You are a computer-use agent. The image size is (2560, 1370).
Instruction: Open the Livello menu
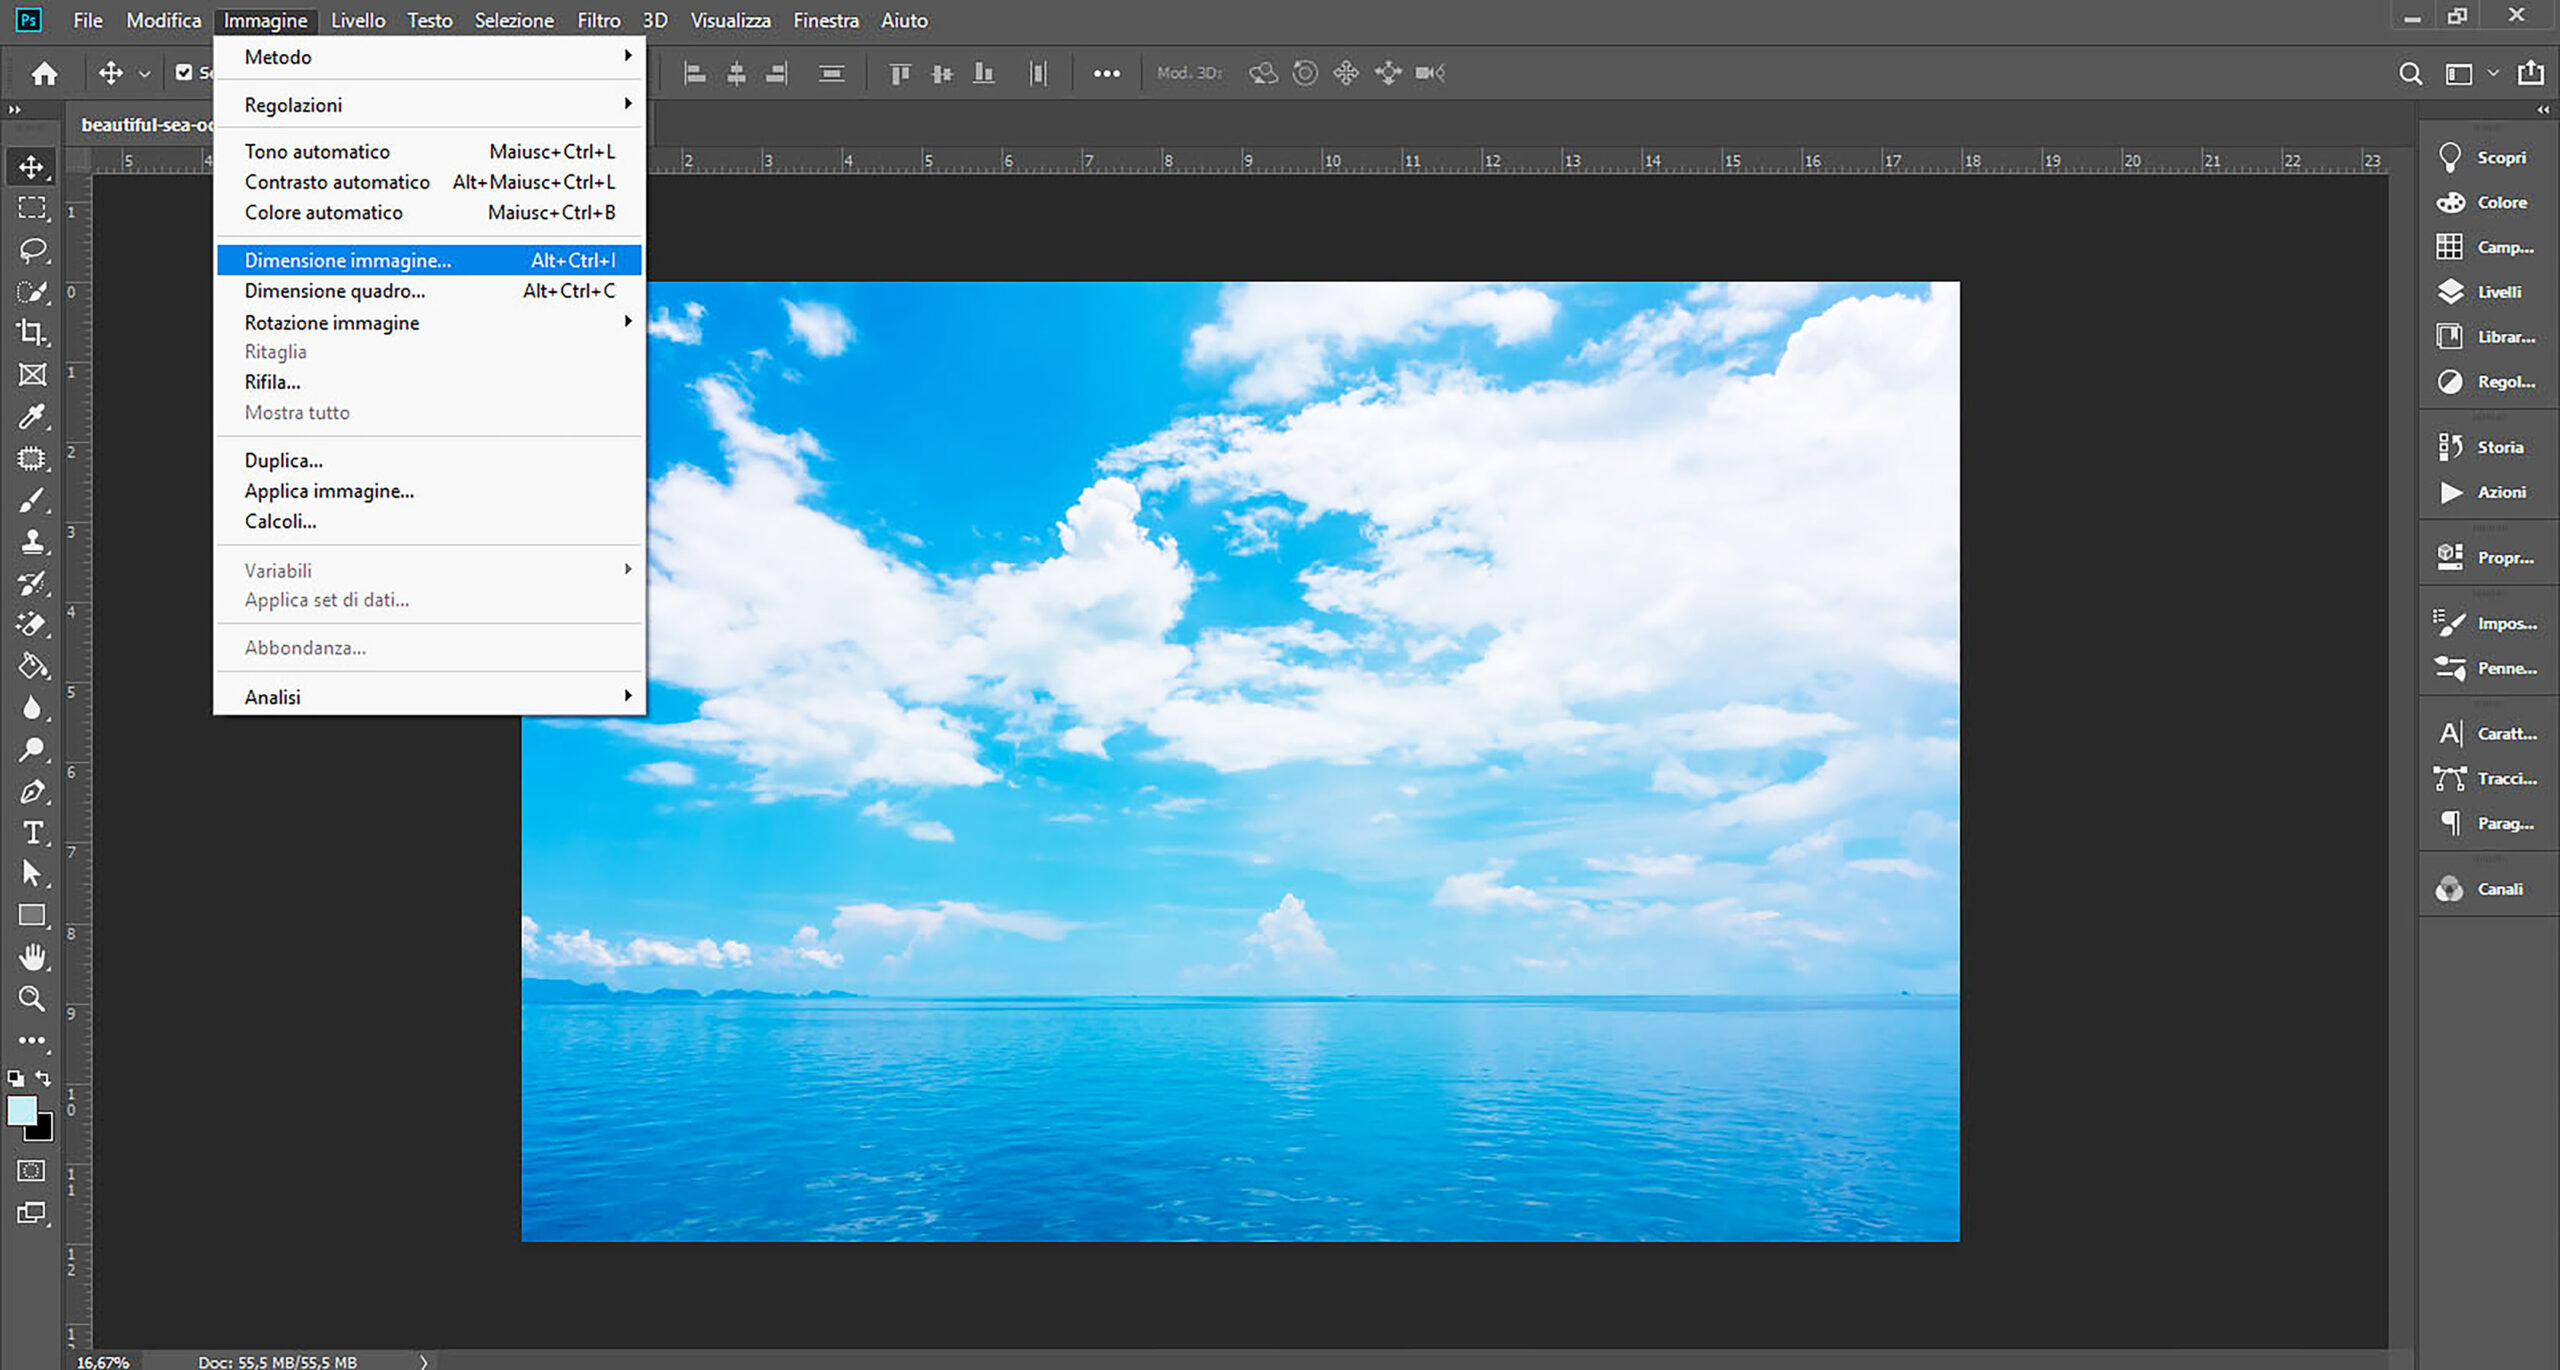coord(358,20)
